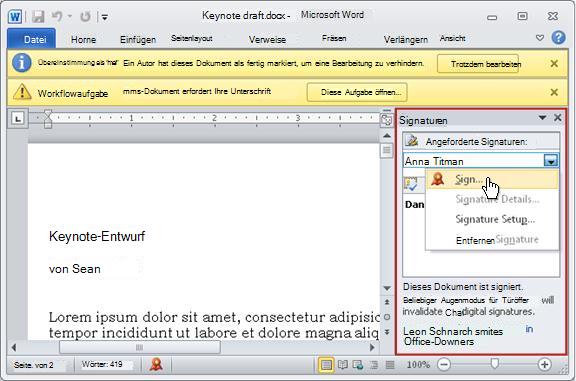Click the signature ribbon icon in status bar

156,364
